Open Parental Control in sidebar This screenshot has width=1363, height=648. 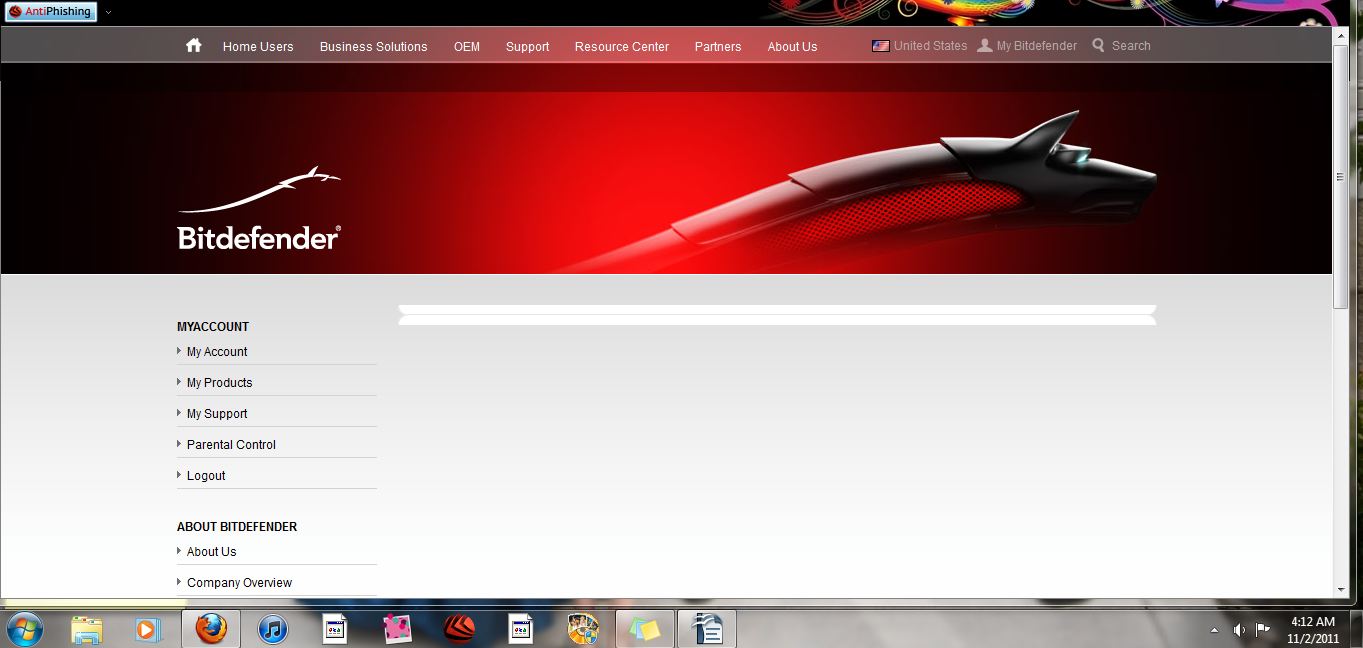231,445
